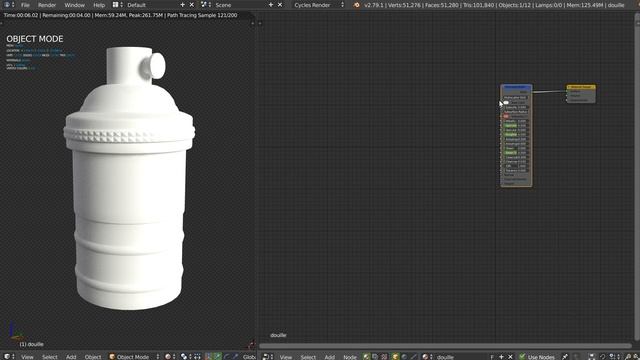Click the node editor horizontal scrollbar
Screen dimensions: 640x360
446,346
